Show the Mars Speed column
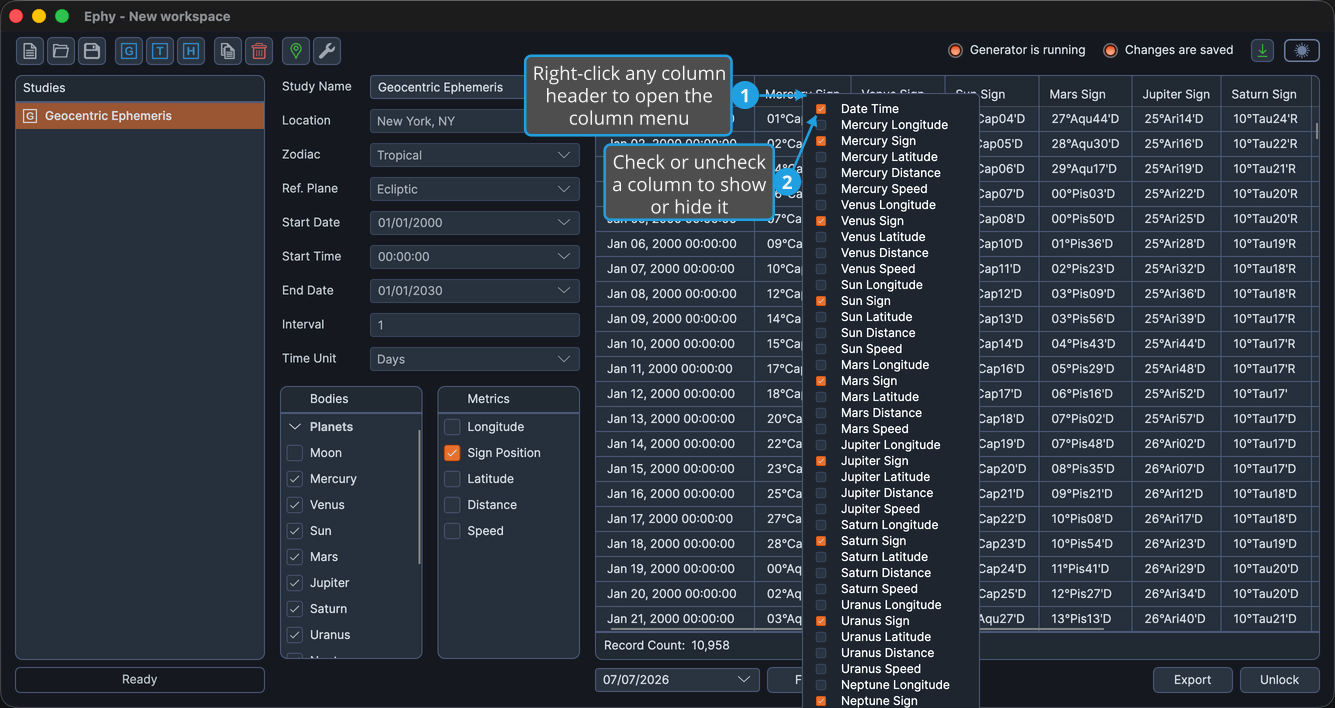 pos(821,429)
